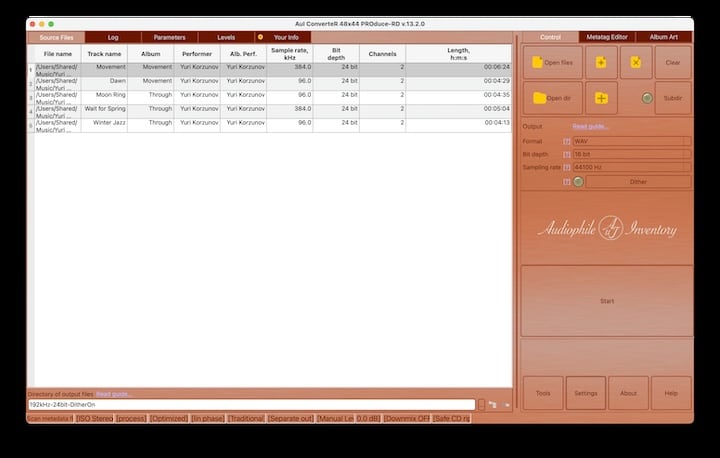Click the Track name column header

tap(104, 54)
